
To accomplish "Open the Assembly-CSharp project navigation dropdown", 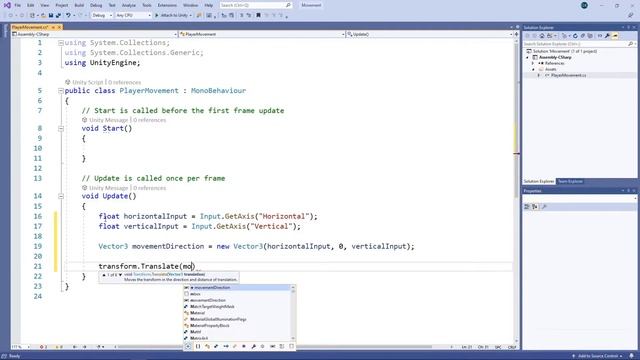I will click(x=95, y=34).
